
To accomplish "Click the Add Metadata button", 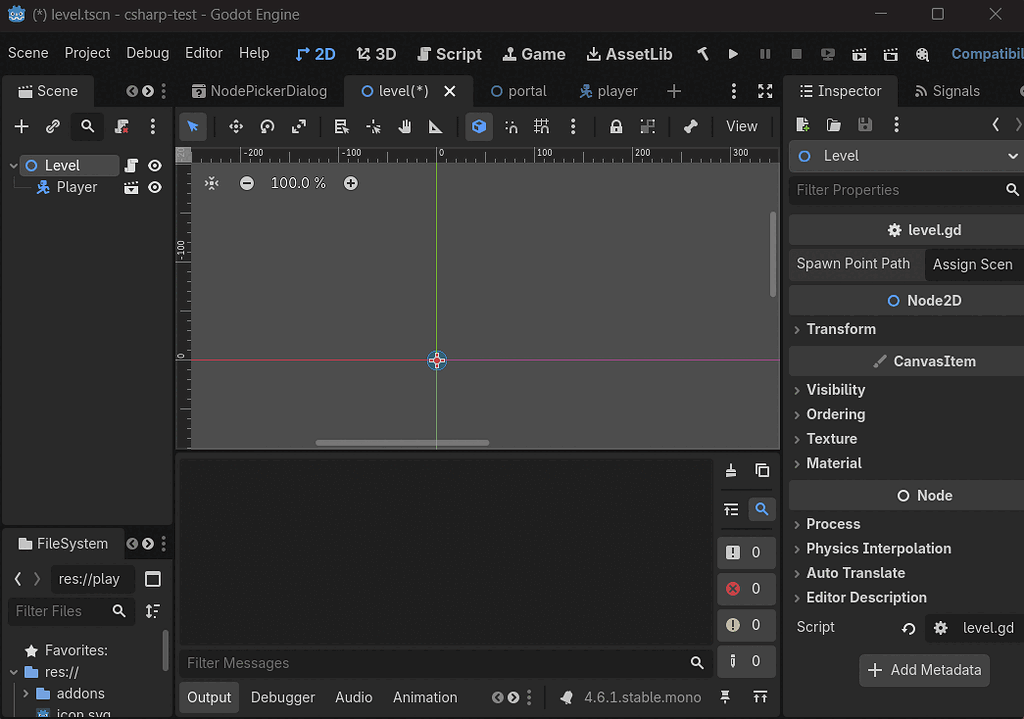I will coord(924,670).
